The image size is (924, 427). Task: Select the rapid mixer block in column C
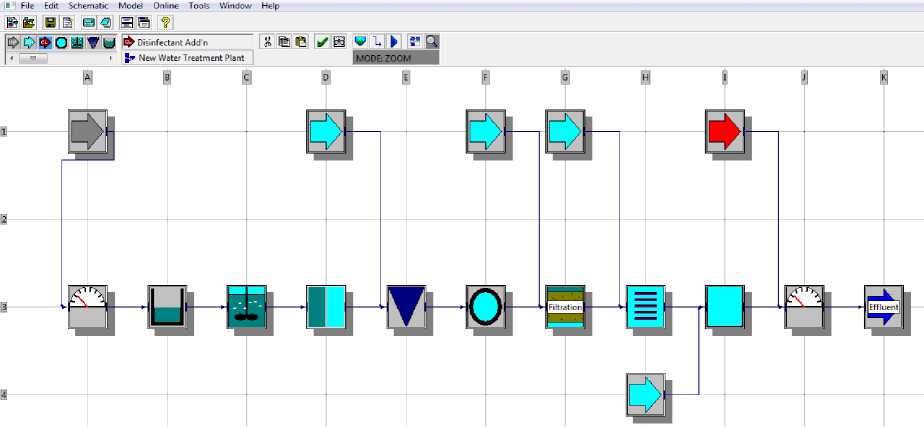point(246,307)
